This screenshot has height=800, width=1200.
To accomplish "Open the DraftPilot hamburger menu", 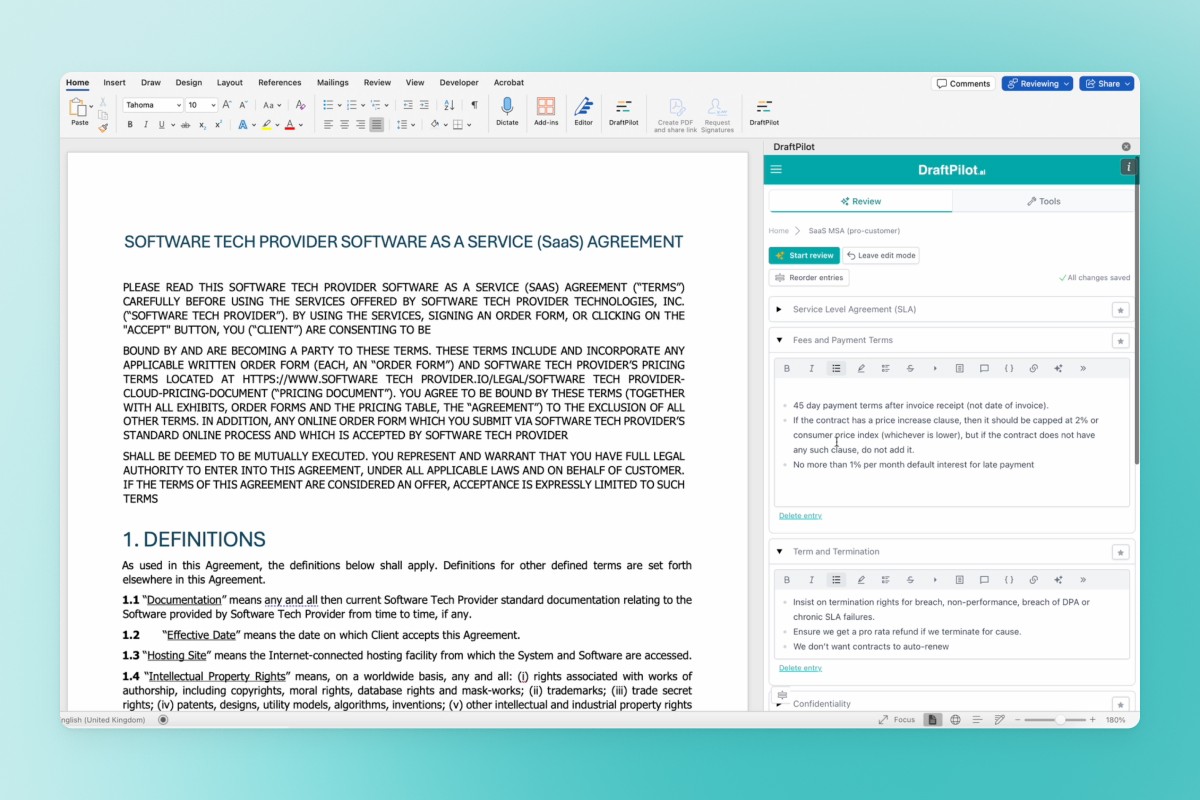I will [x=776, y=169].
